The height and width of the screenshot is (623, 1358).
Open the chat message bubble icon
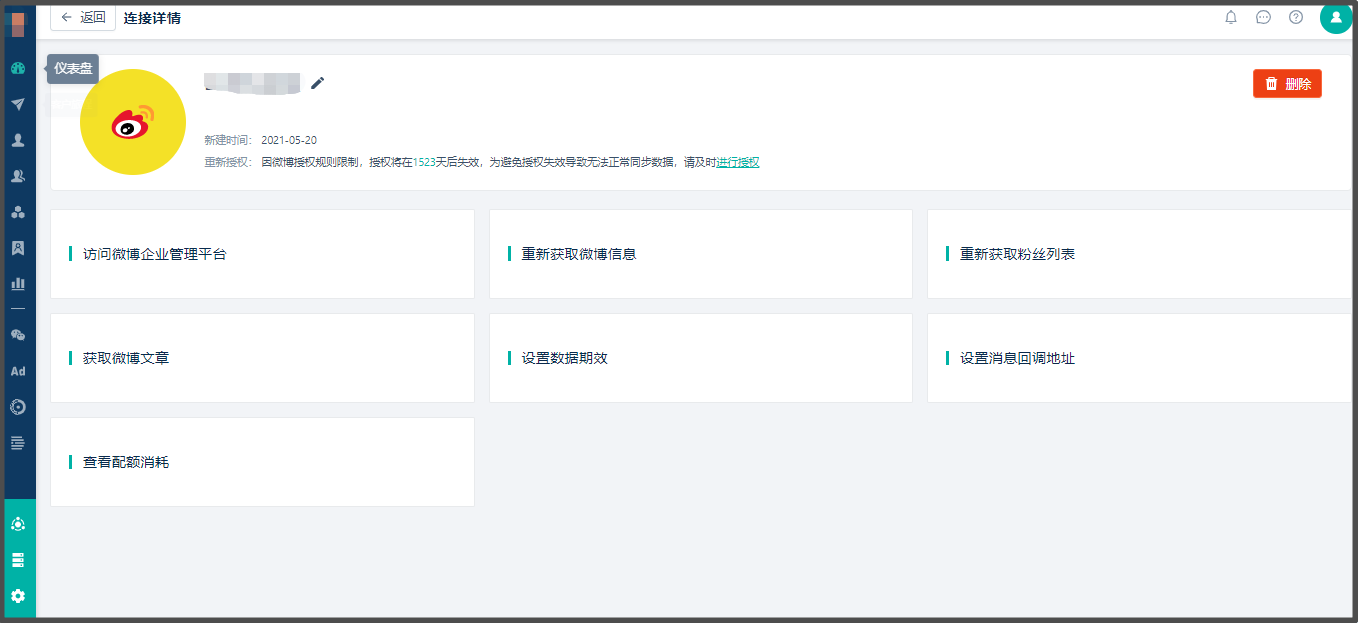coord(1263,17)
